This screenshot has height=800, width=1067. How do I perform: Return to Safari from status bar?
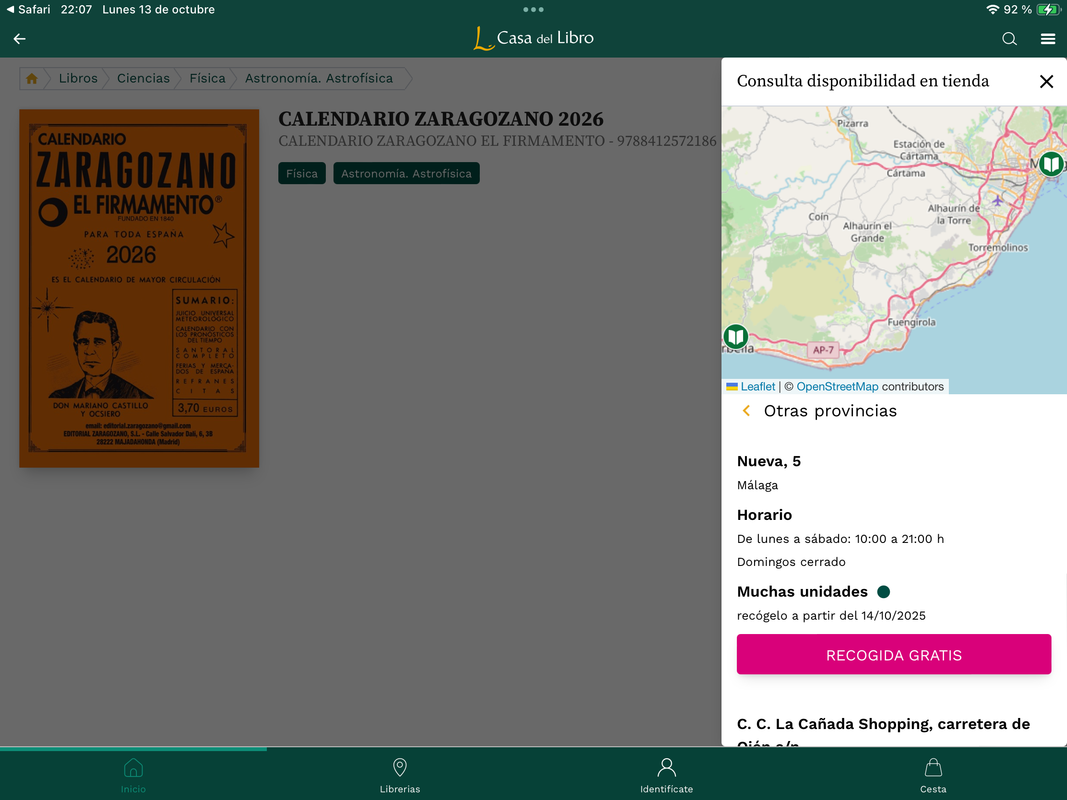click(x=28, y=10)
